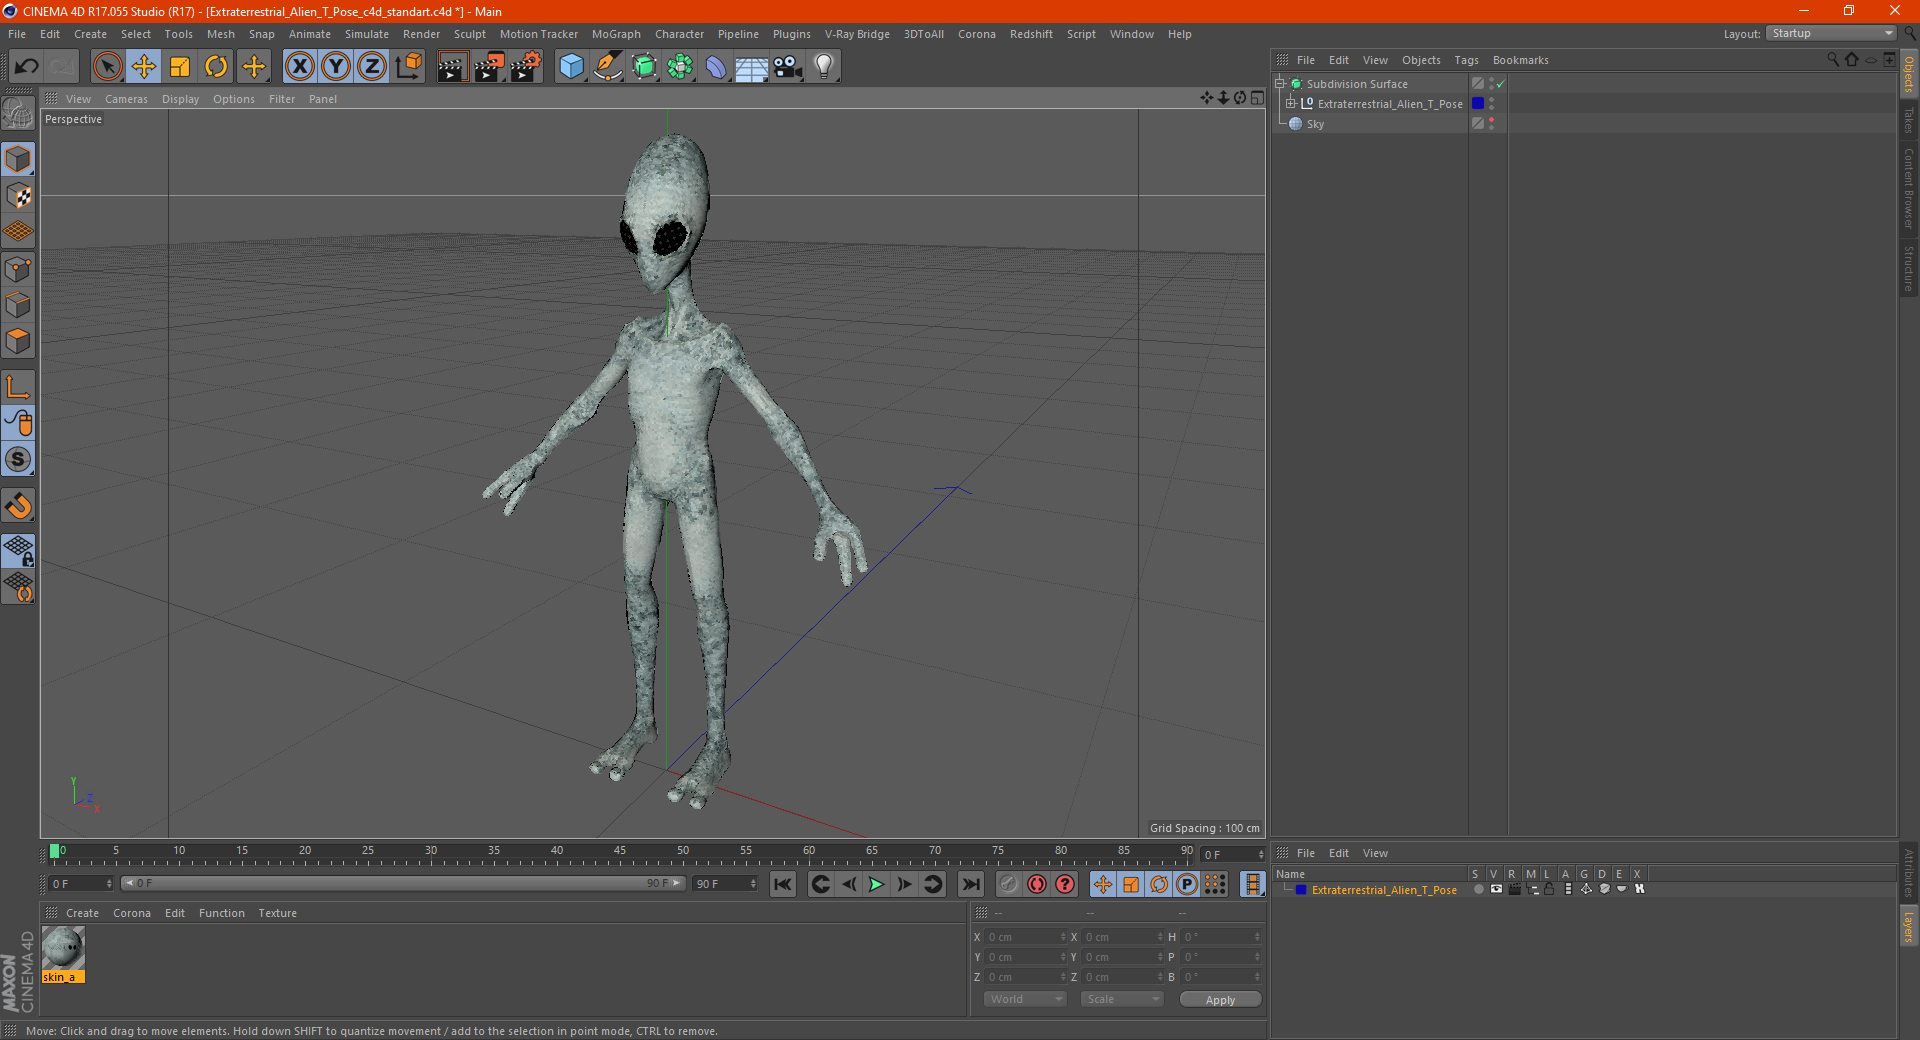Open the Scale mode dropdown
Viewport: 1920px width, 1040px height.
pyautogui.click(x=1122, y=999)
